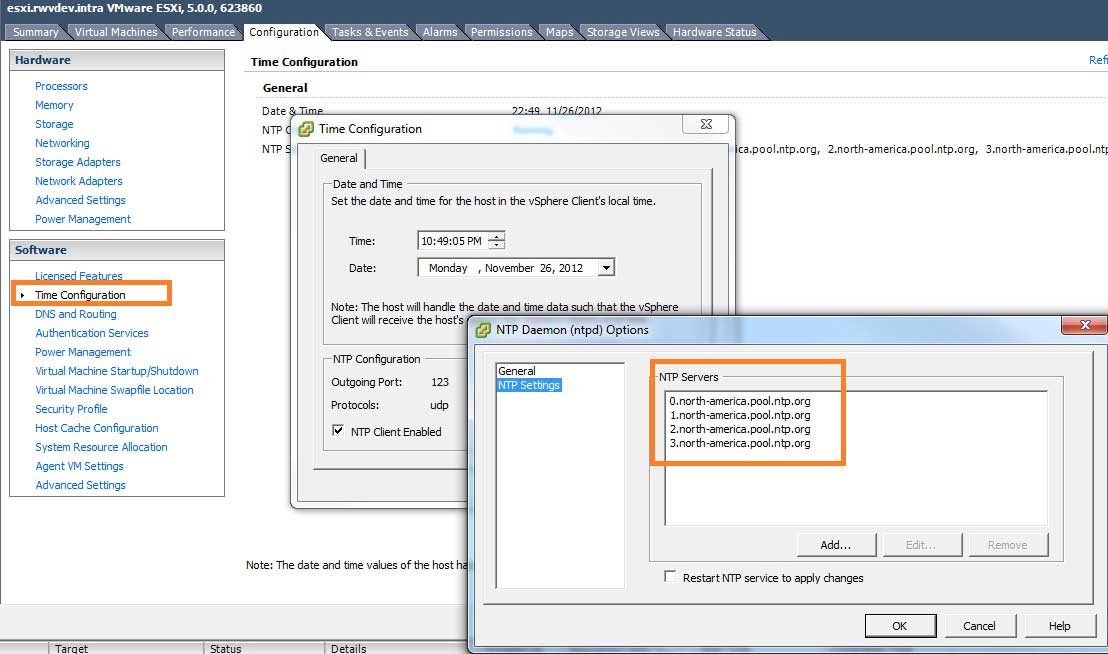Open the Permissions tab
The width and height of the screenshot is (1108, 654).
pos(501,32)
